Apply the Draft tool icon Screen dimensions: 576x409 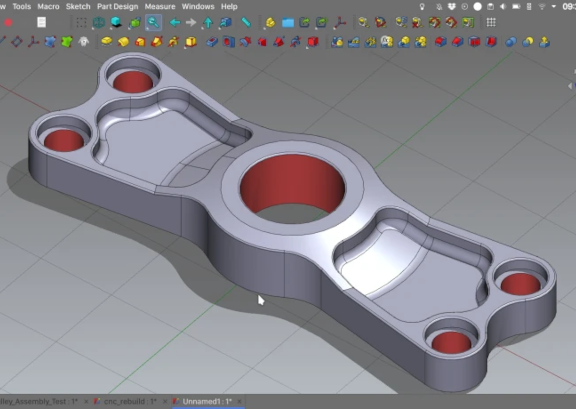(474, 42)
